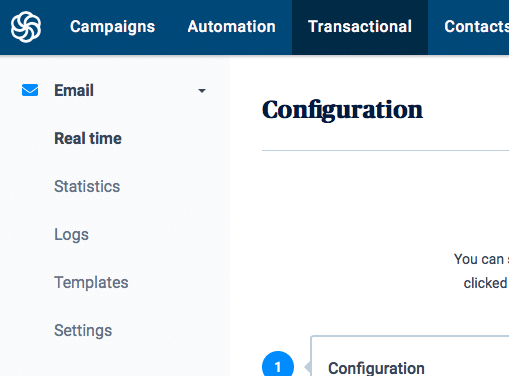
Task: Open the Campaigns tab
Action: point(112,27)
